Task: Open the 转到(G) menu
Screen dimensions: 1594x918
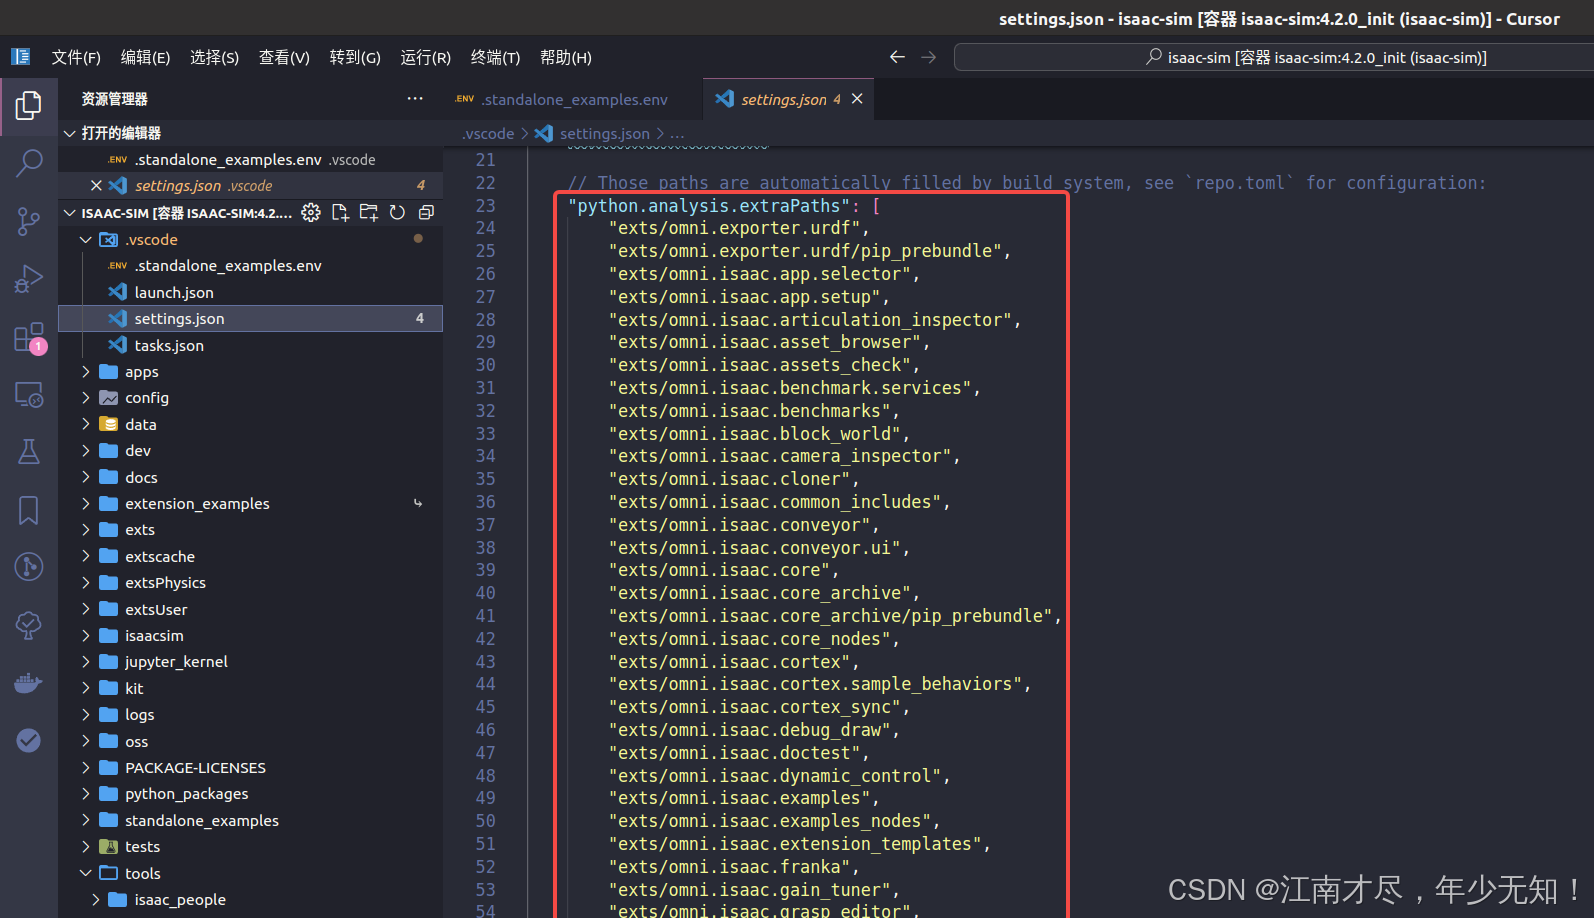Action: [x=355, y=57]
